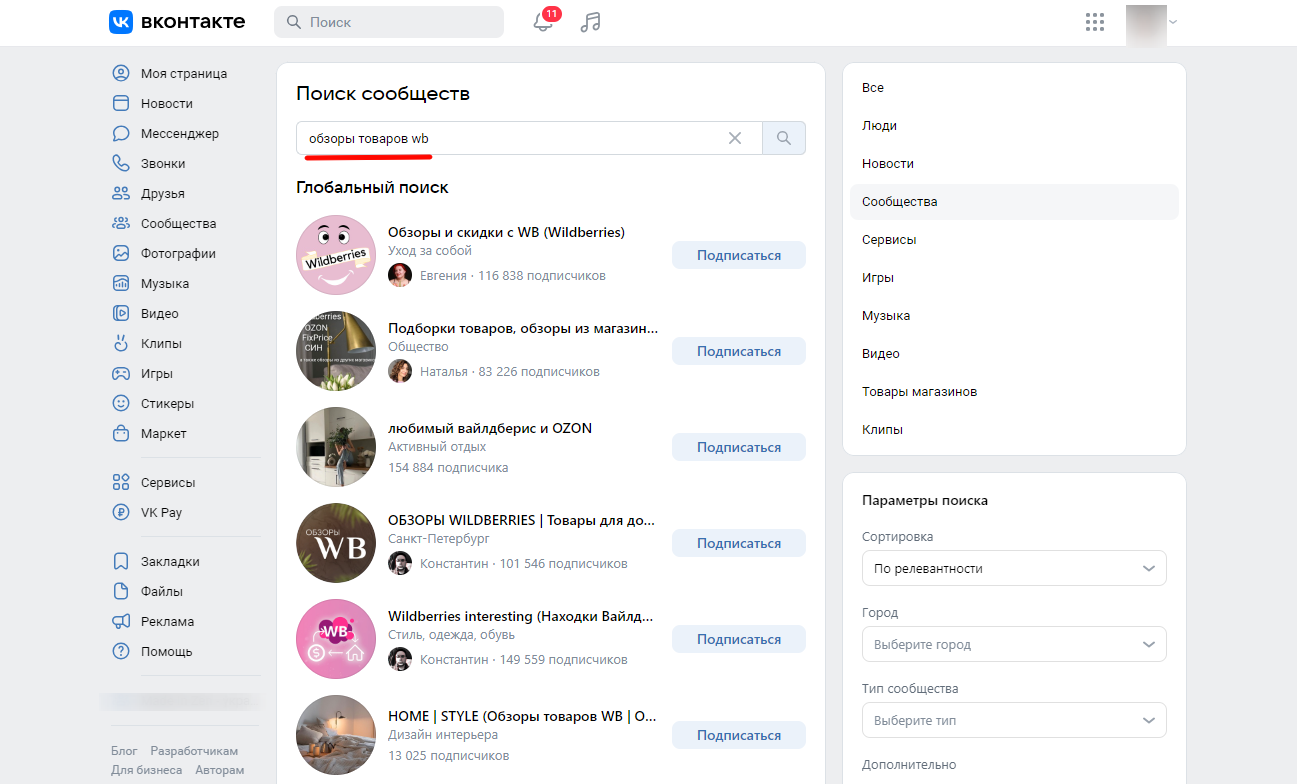Click the Друзья people icon
The height and width of the screenshot is (784, 1297).
coord(121,193)
